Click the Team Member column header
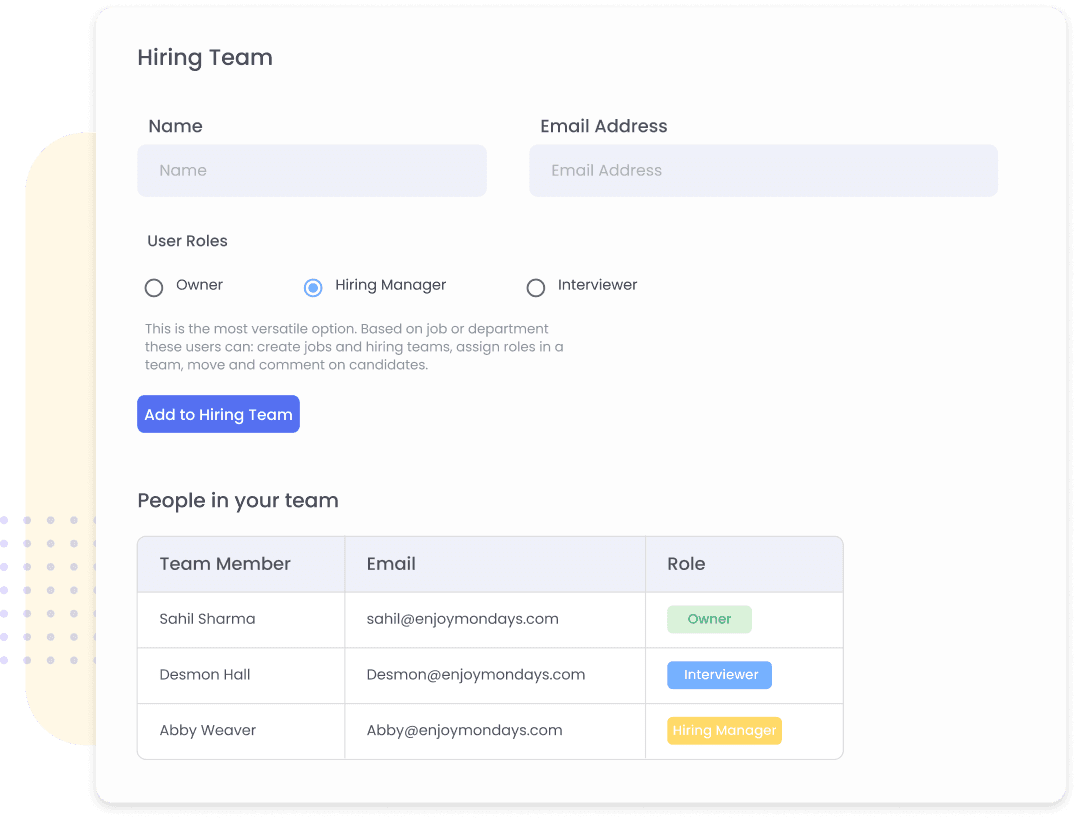This screenshot has height=819, width=1078. [225, 564]
